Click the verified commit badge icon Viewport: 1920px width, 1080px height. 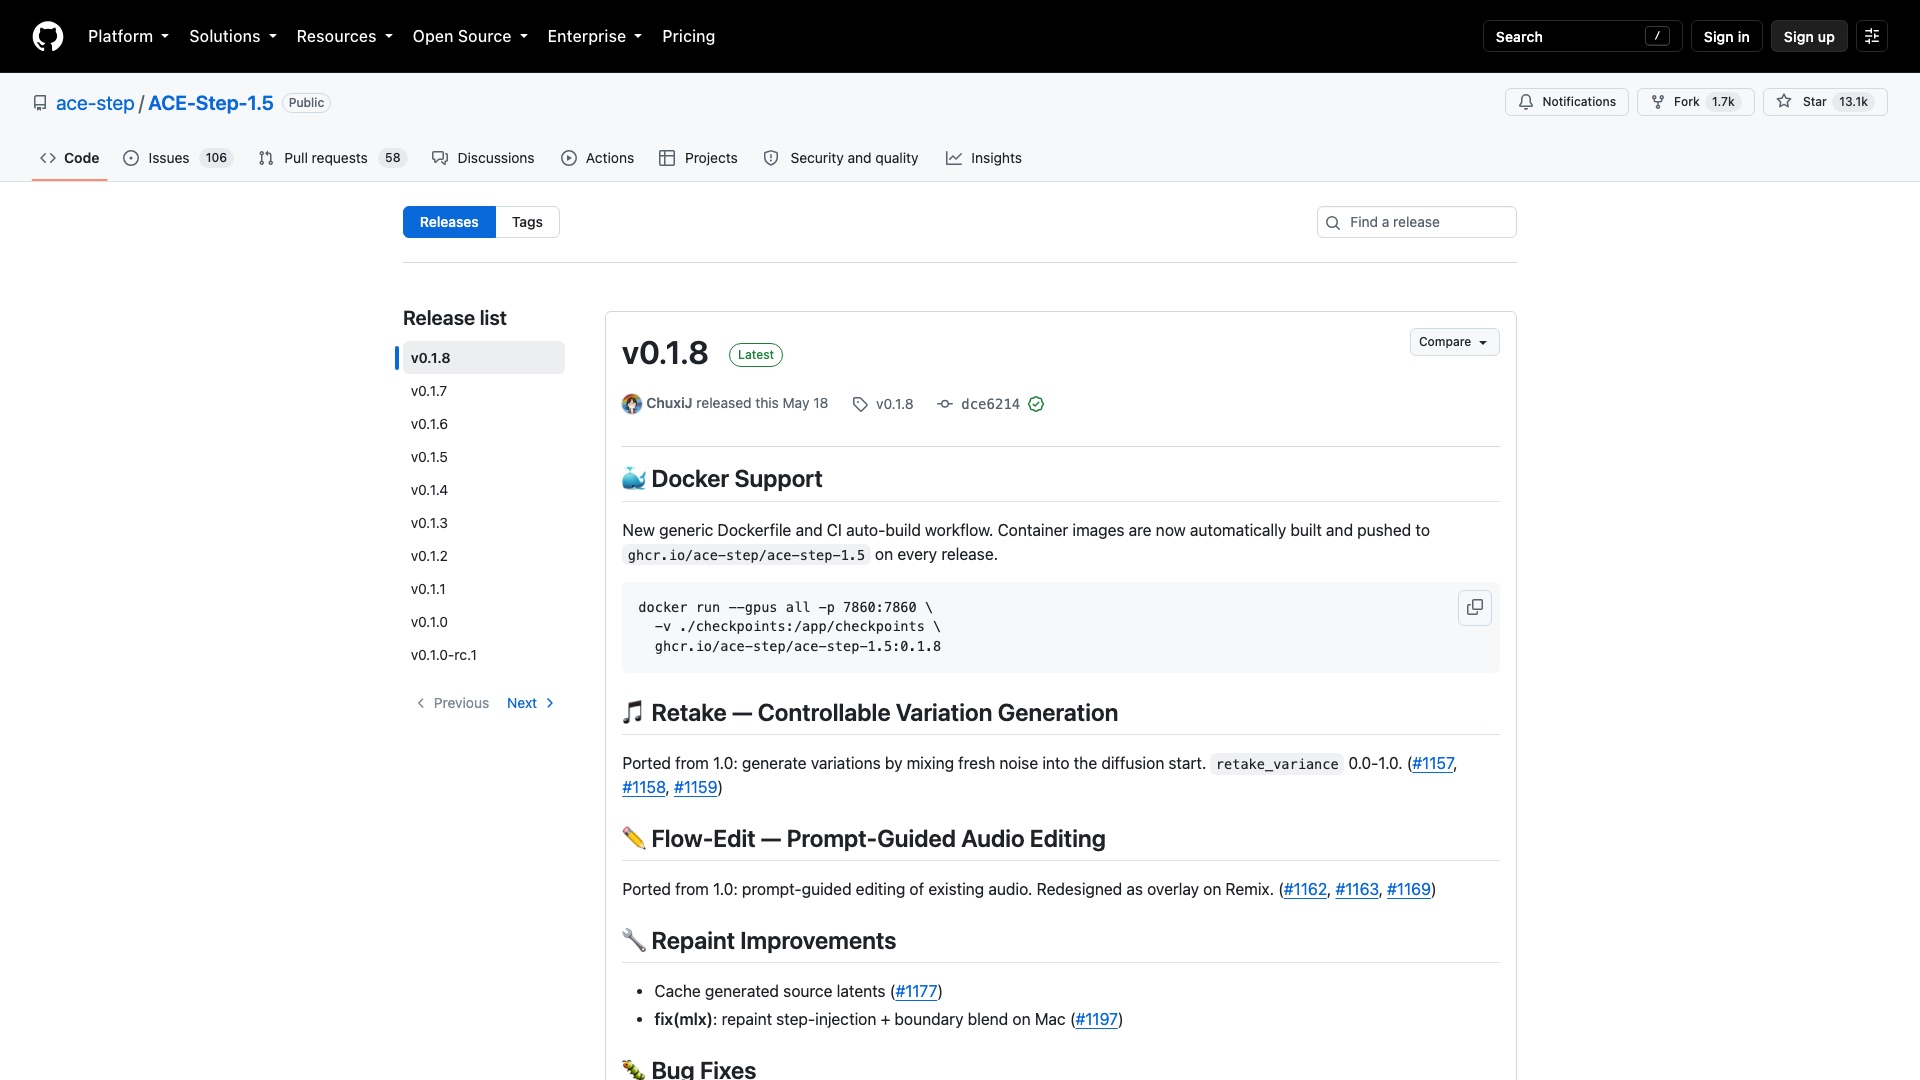coord(1036,404)
